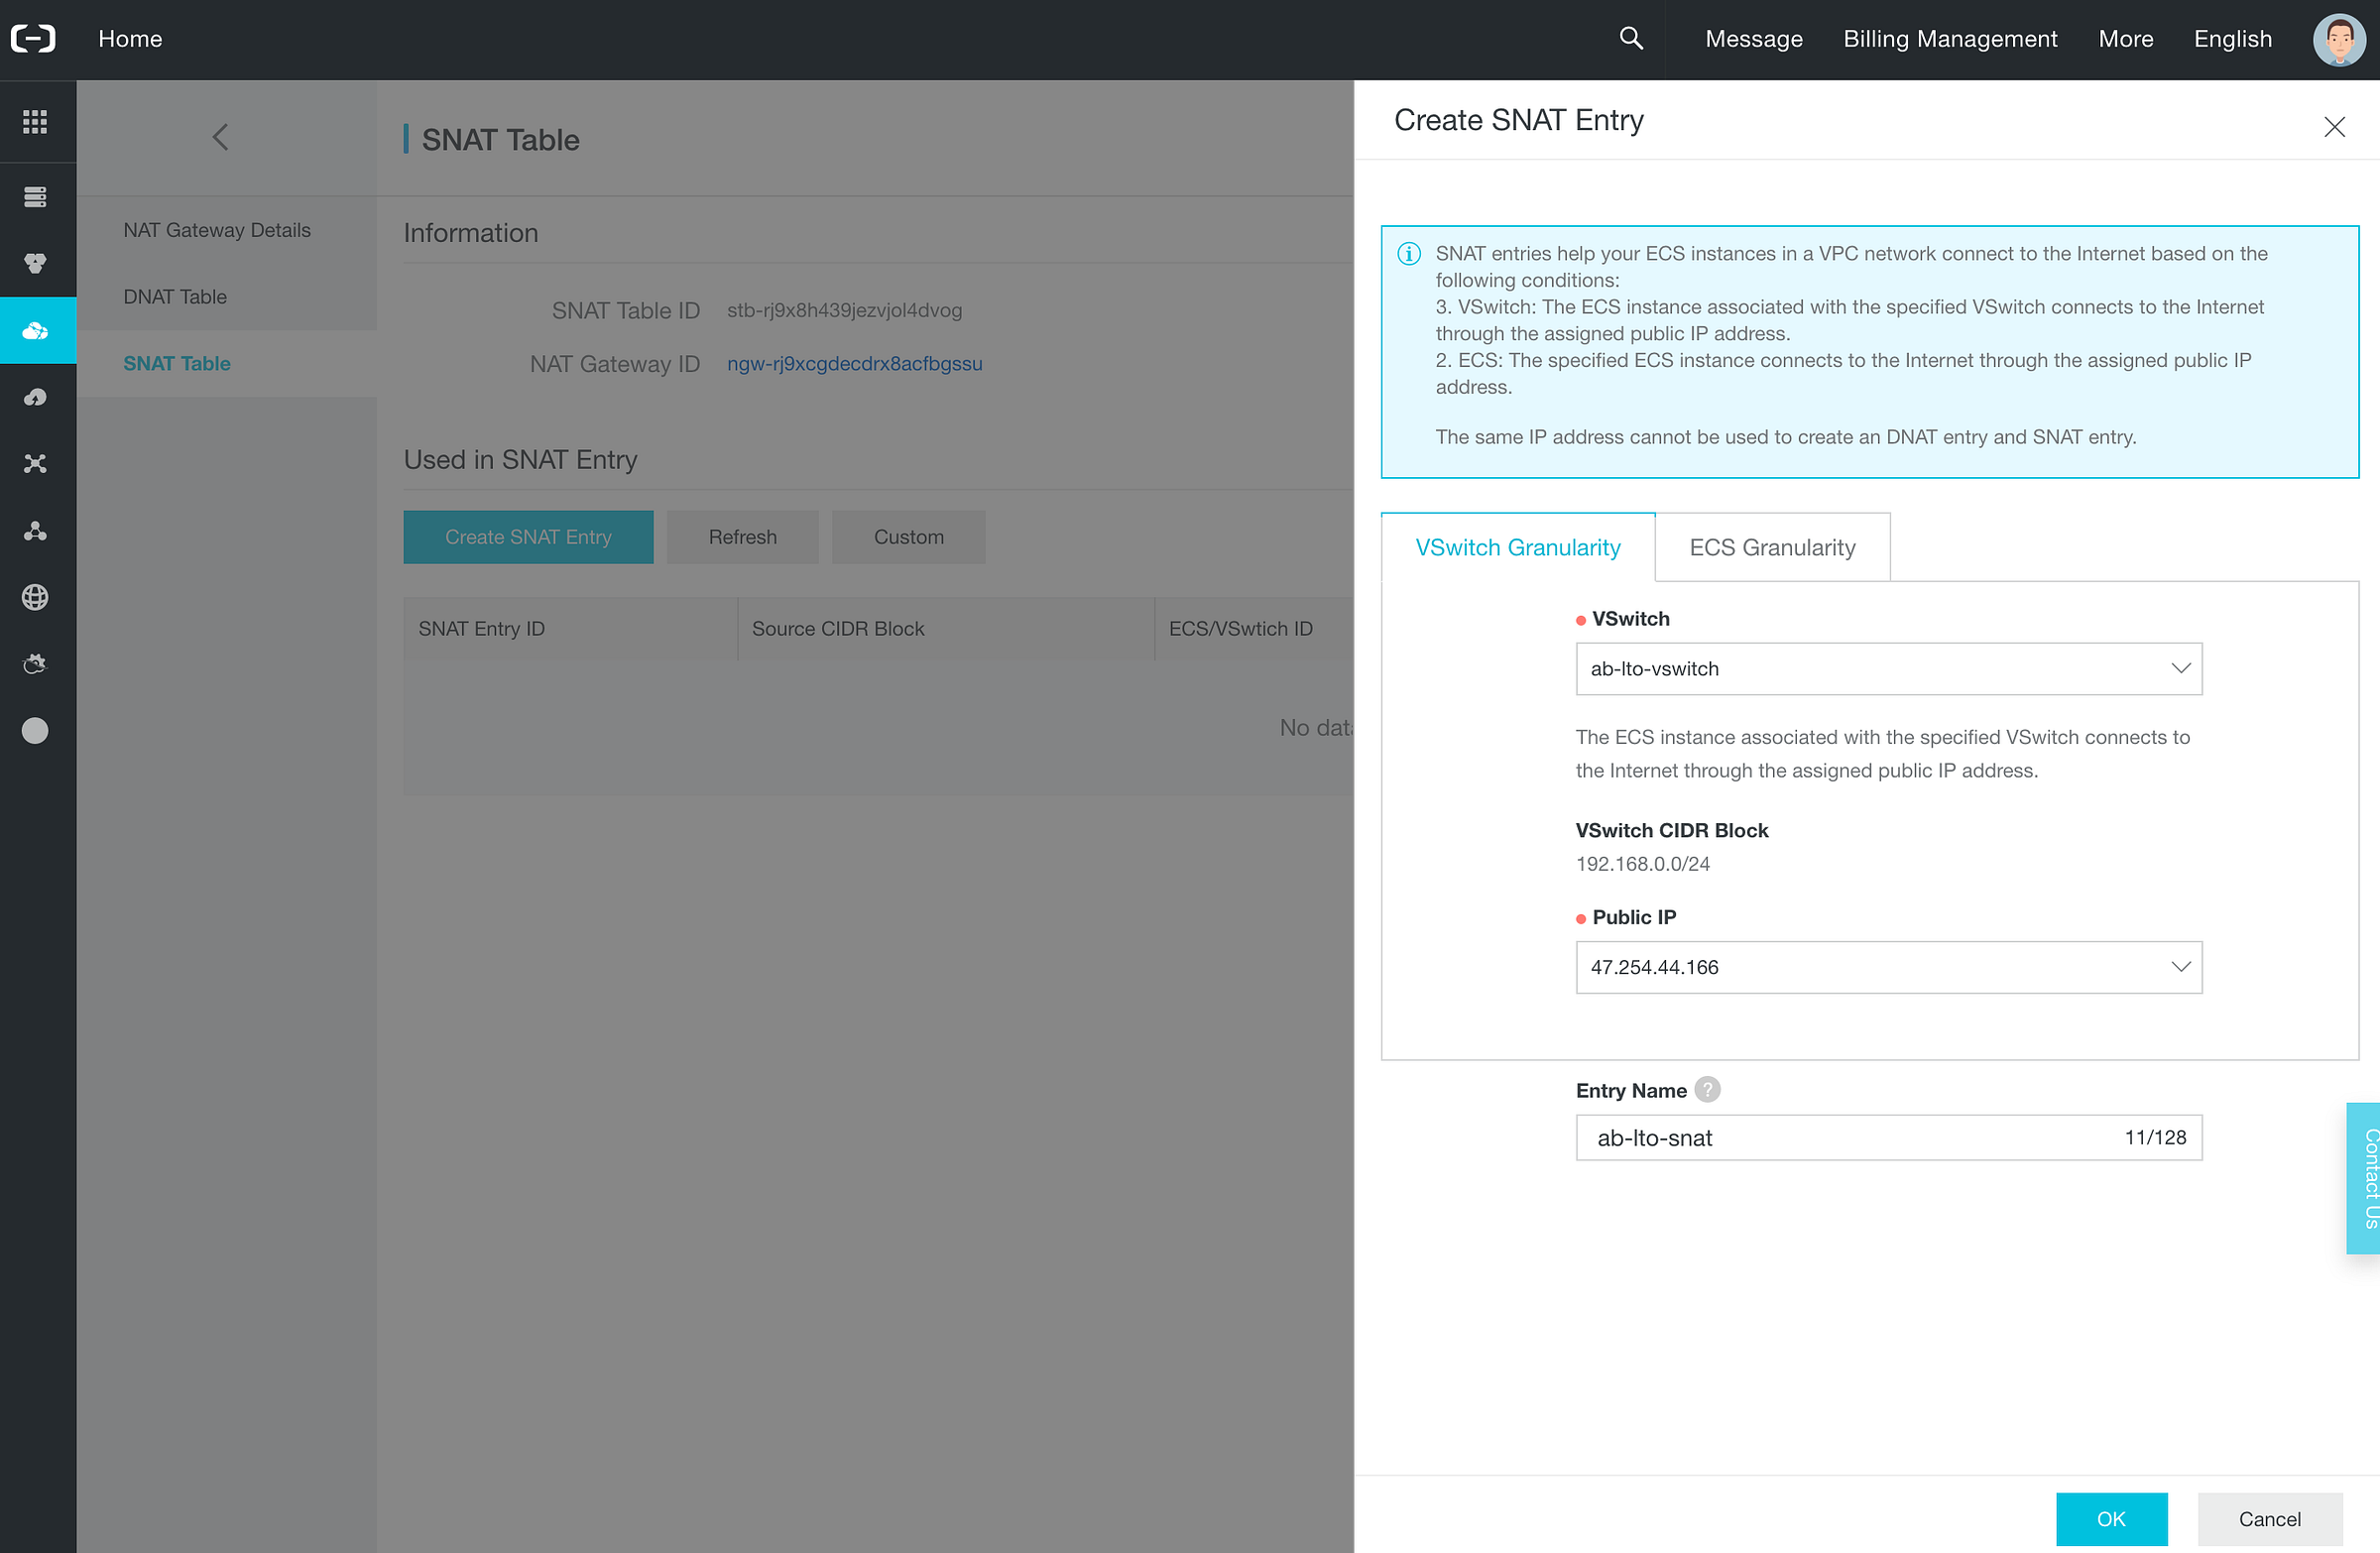
Task: Select the VSwitch Granularity tab
Action: click(x=1517, y=547)
